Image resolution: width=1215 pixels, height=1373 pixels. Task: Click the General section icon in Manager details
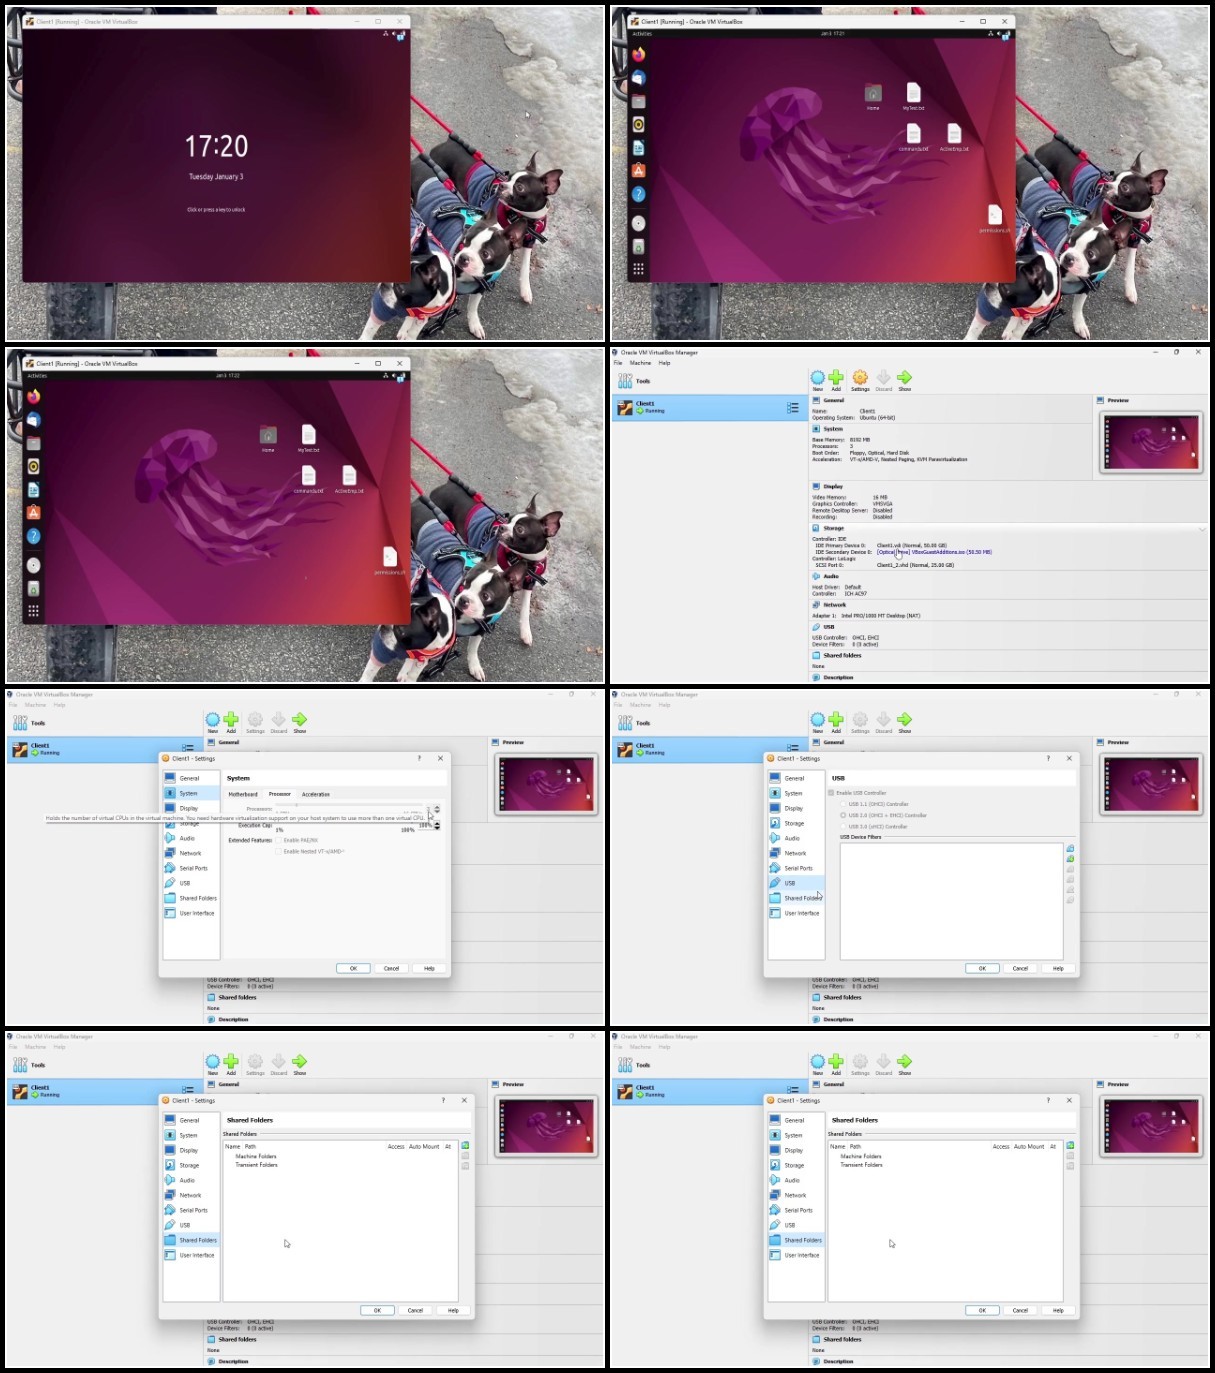[816, 400]
